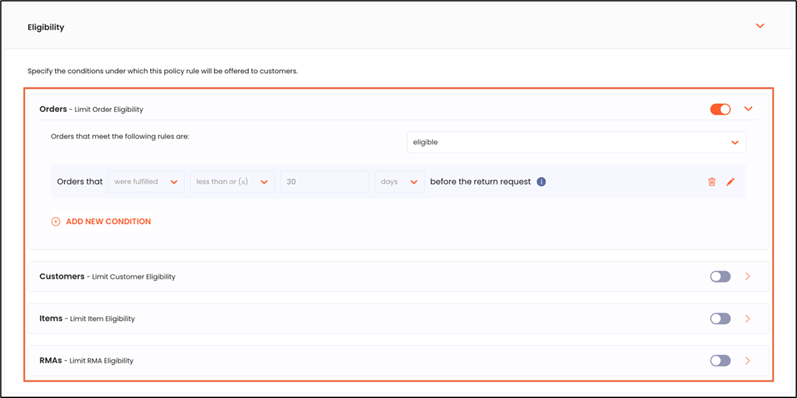Turn on the Items eligibility toggle
The height and width of the screenshot is (398, 797).
point(720,319)
